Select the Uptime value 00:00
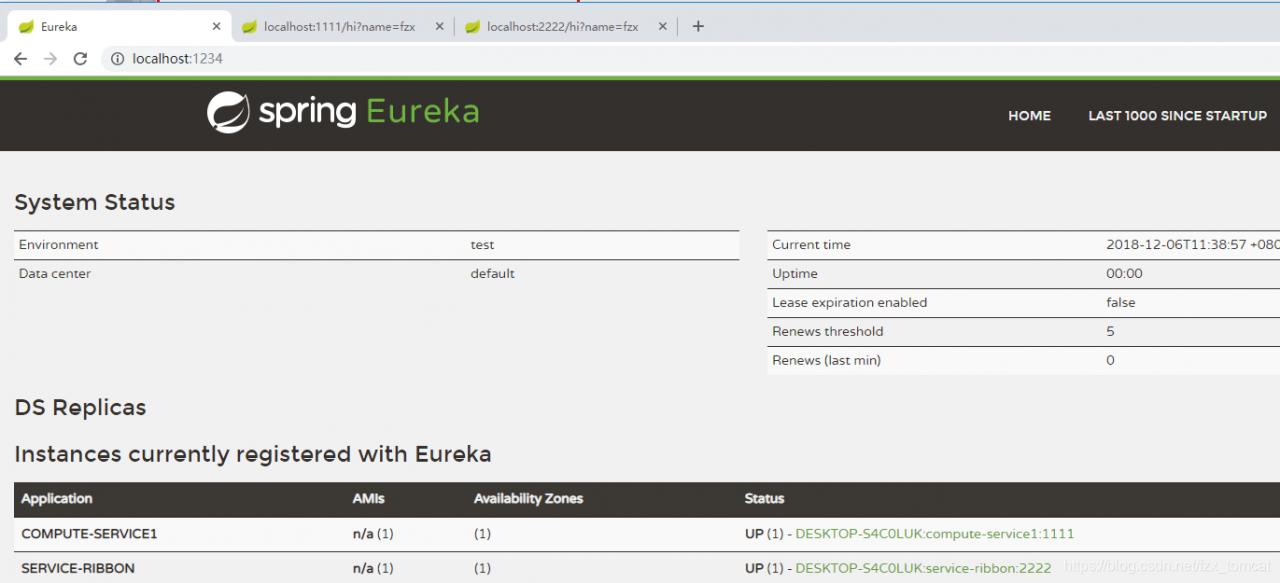Screen dimensions: 1280x583 (1124, 274)
